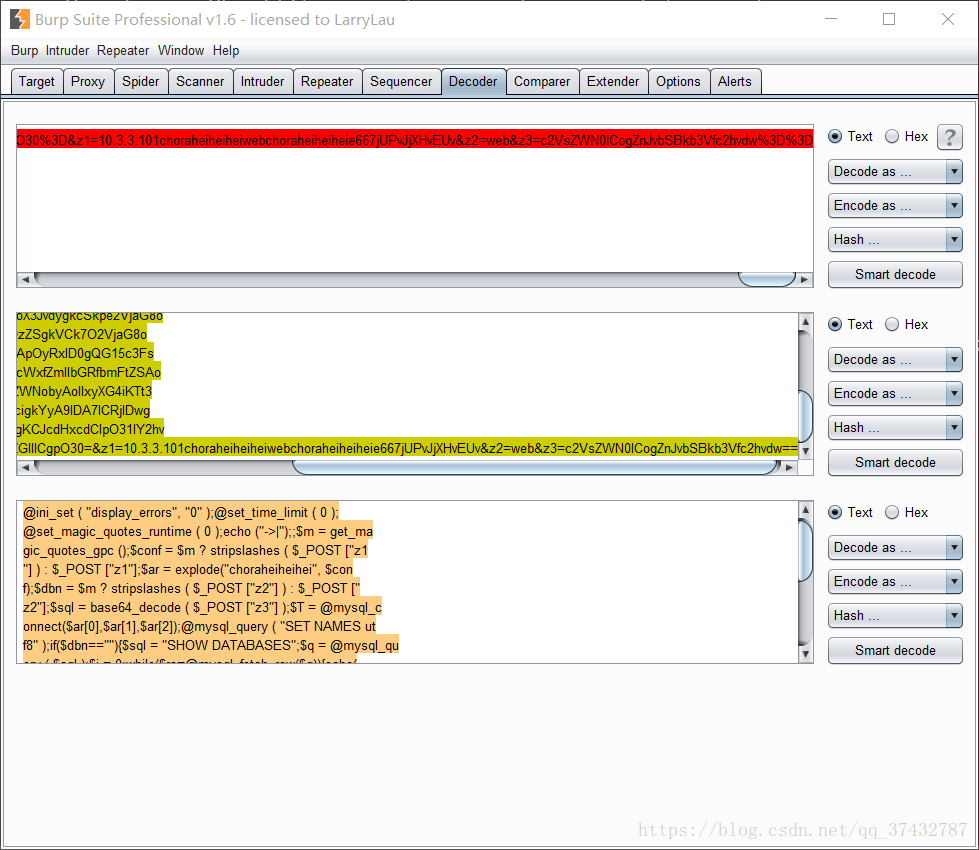This screenshot has width=979, height=850.
Task: Switch to the Proxy tab
Action: 88,82
